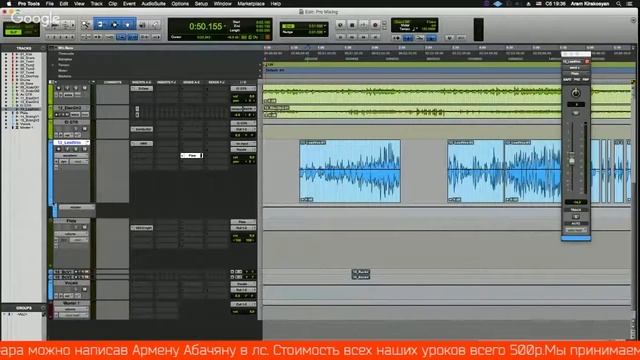640x360 pixels.
Task: Click the insert slot on Flute track
Action: coord(142,228)
